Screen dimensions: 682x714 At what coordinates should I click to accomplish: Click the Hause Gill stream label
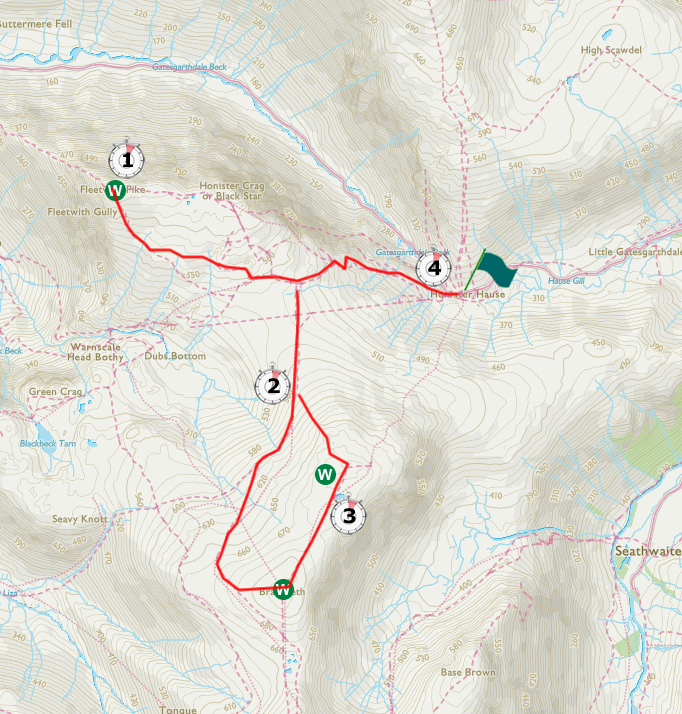pyautogui.click(x=566, y=281)
